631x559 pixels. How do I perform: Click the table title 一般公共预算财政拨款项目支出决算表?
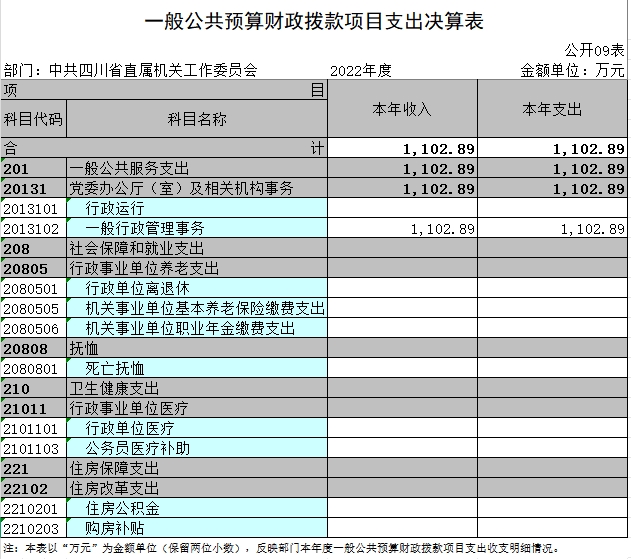314,21
